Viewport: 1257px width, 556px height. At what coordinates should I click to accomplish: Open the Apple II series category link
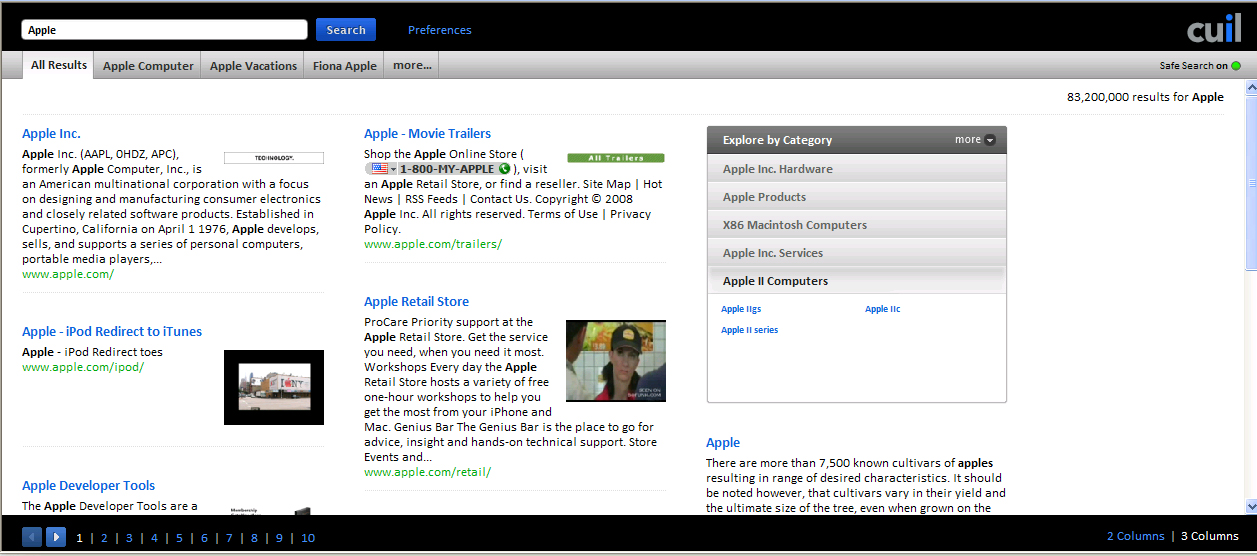click(x=750, y=330)
